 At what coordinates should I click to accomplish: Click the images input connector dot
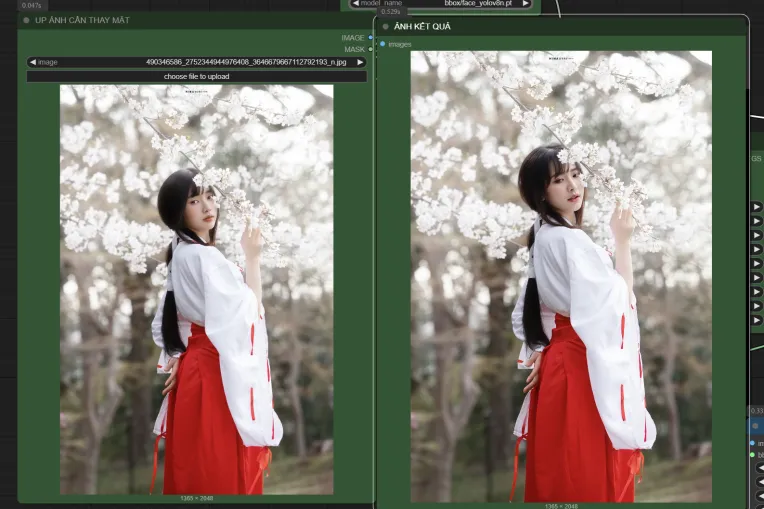point(382,44)
